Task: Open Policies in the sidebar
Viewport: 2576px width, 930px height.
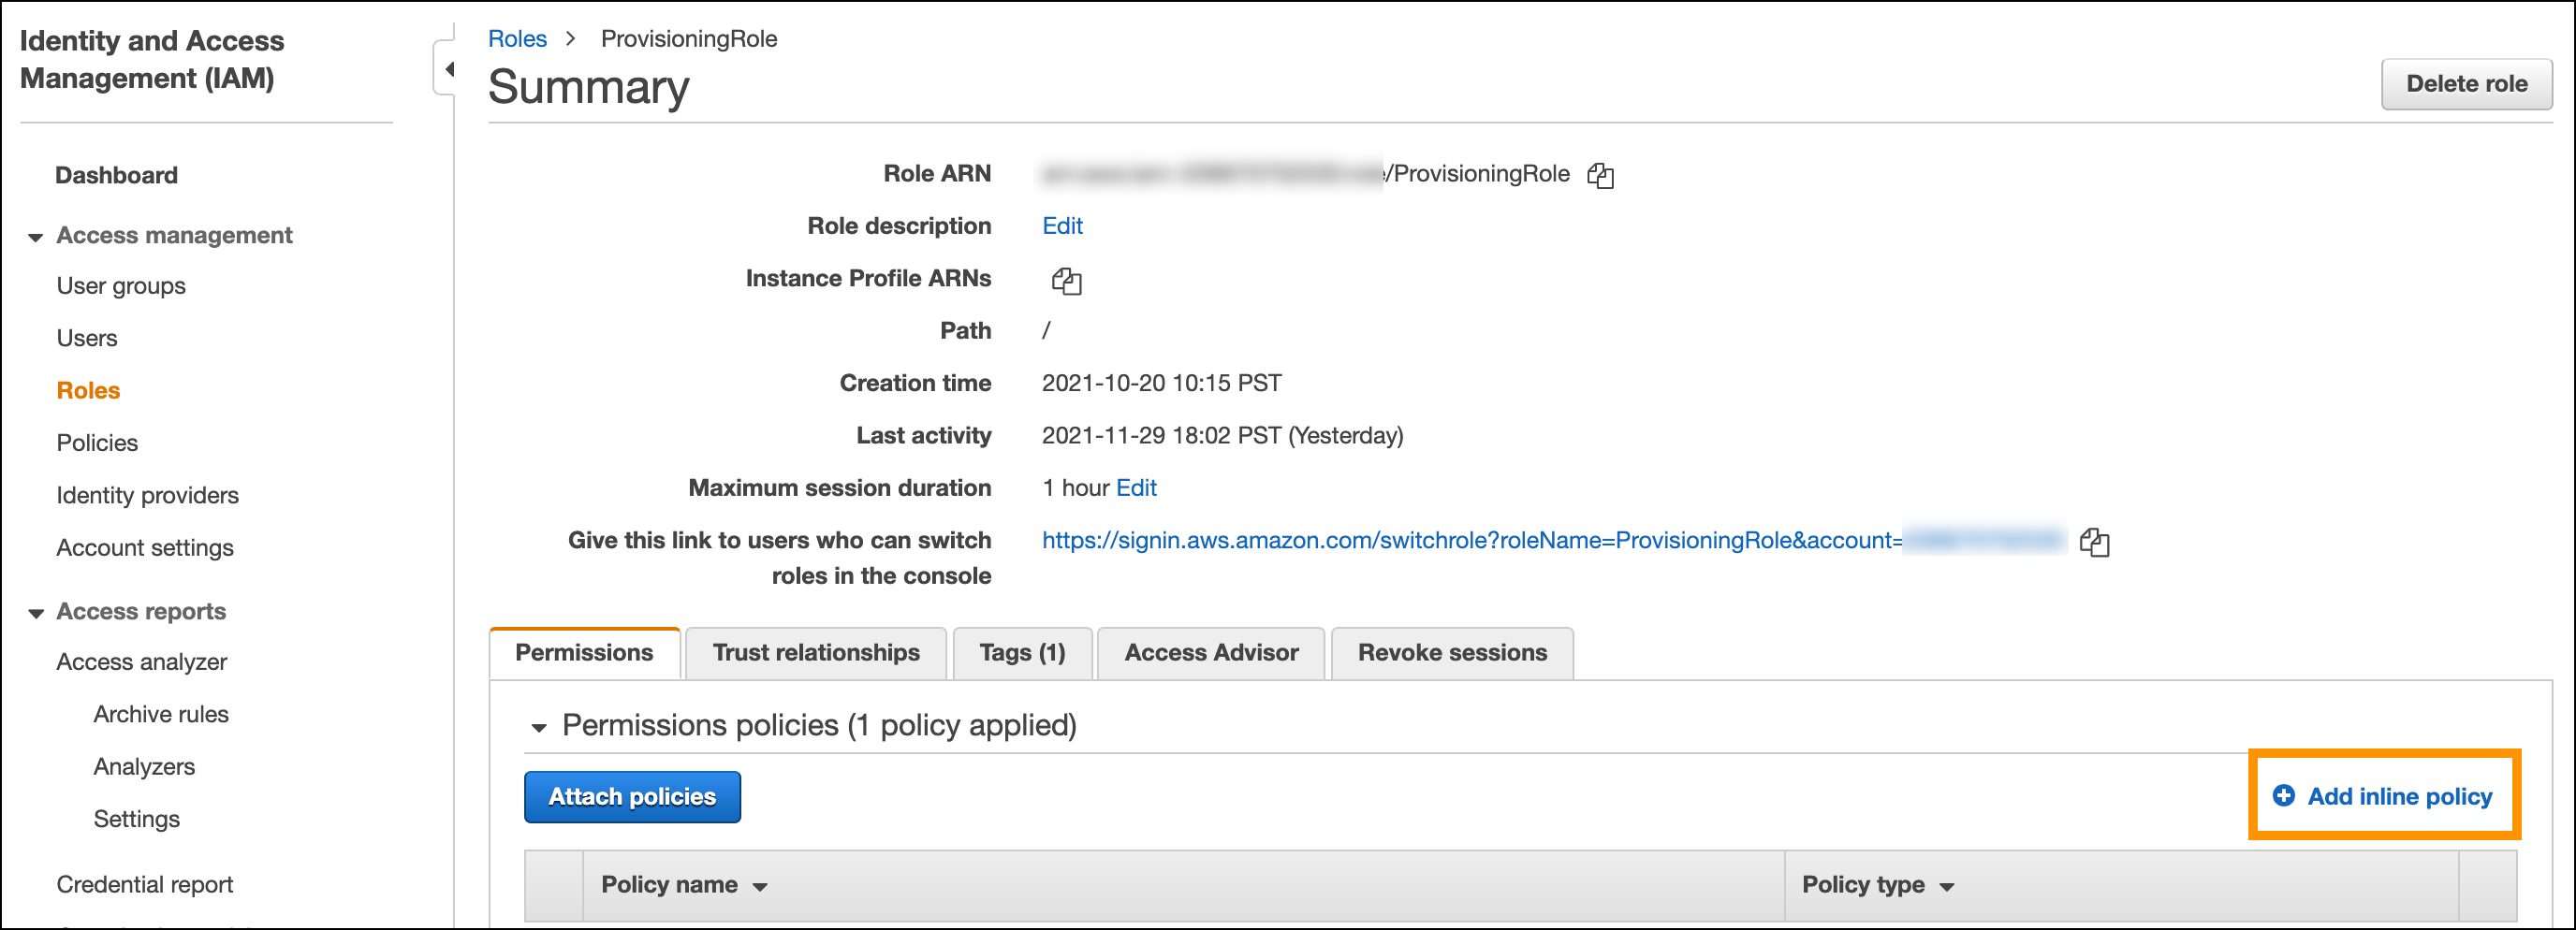Action: pyautogui.click(x=97, y=443)
